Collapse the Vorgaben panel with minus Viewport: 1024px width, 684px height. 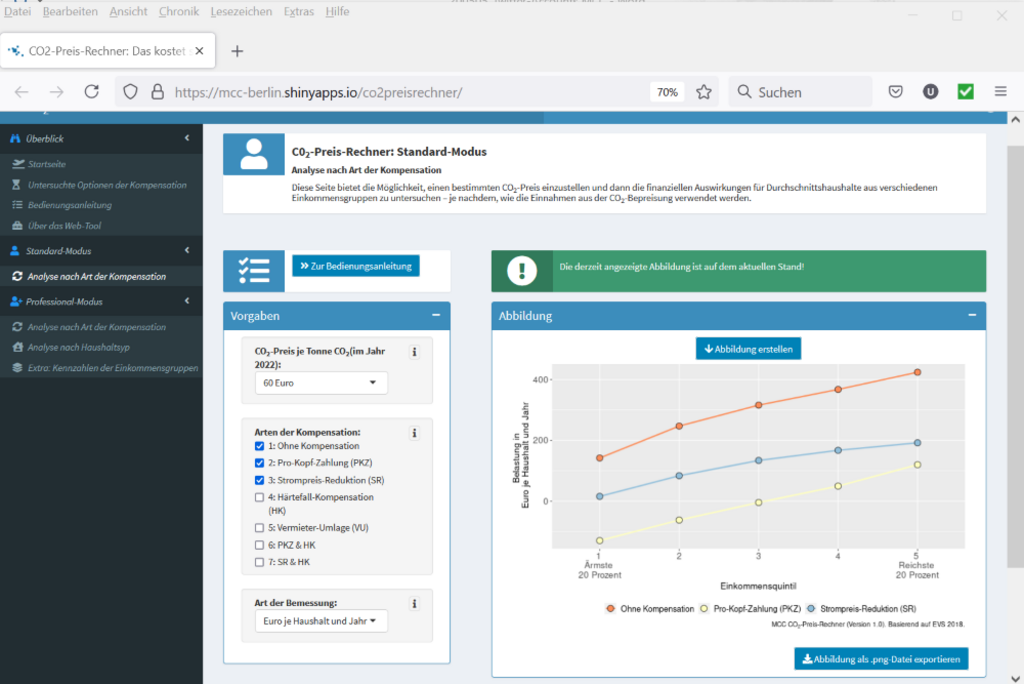436,316
